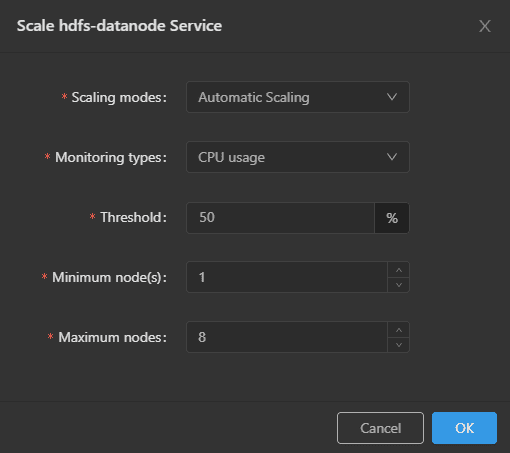Focus the Minimum node(s) number field
This screenshot has width=510, height=453.
click(287, 277)
